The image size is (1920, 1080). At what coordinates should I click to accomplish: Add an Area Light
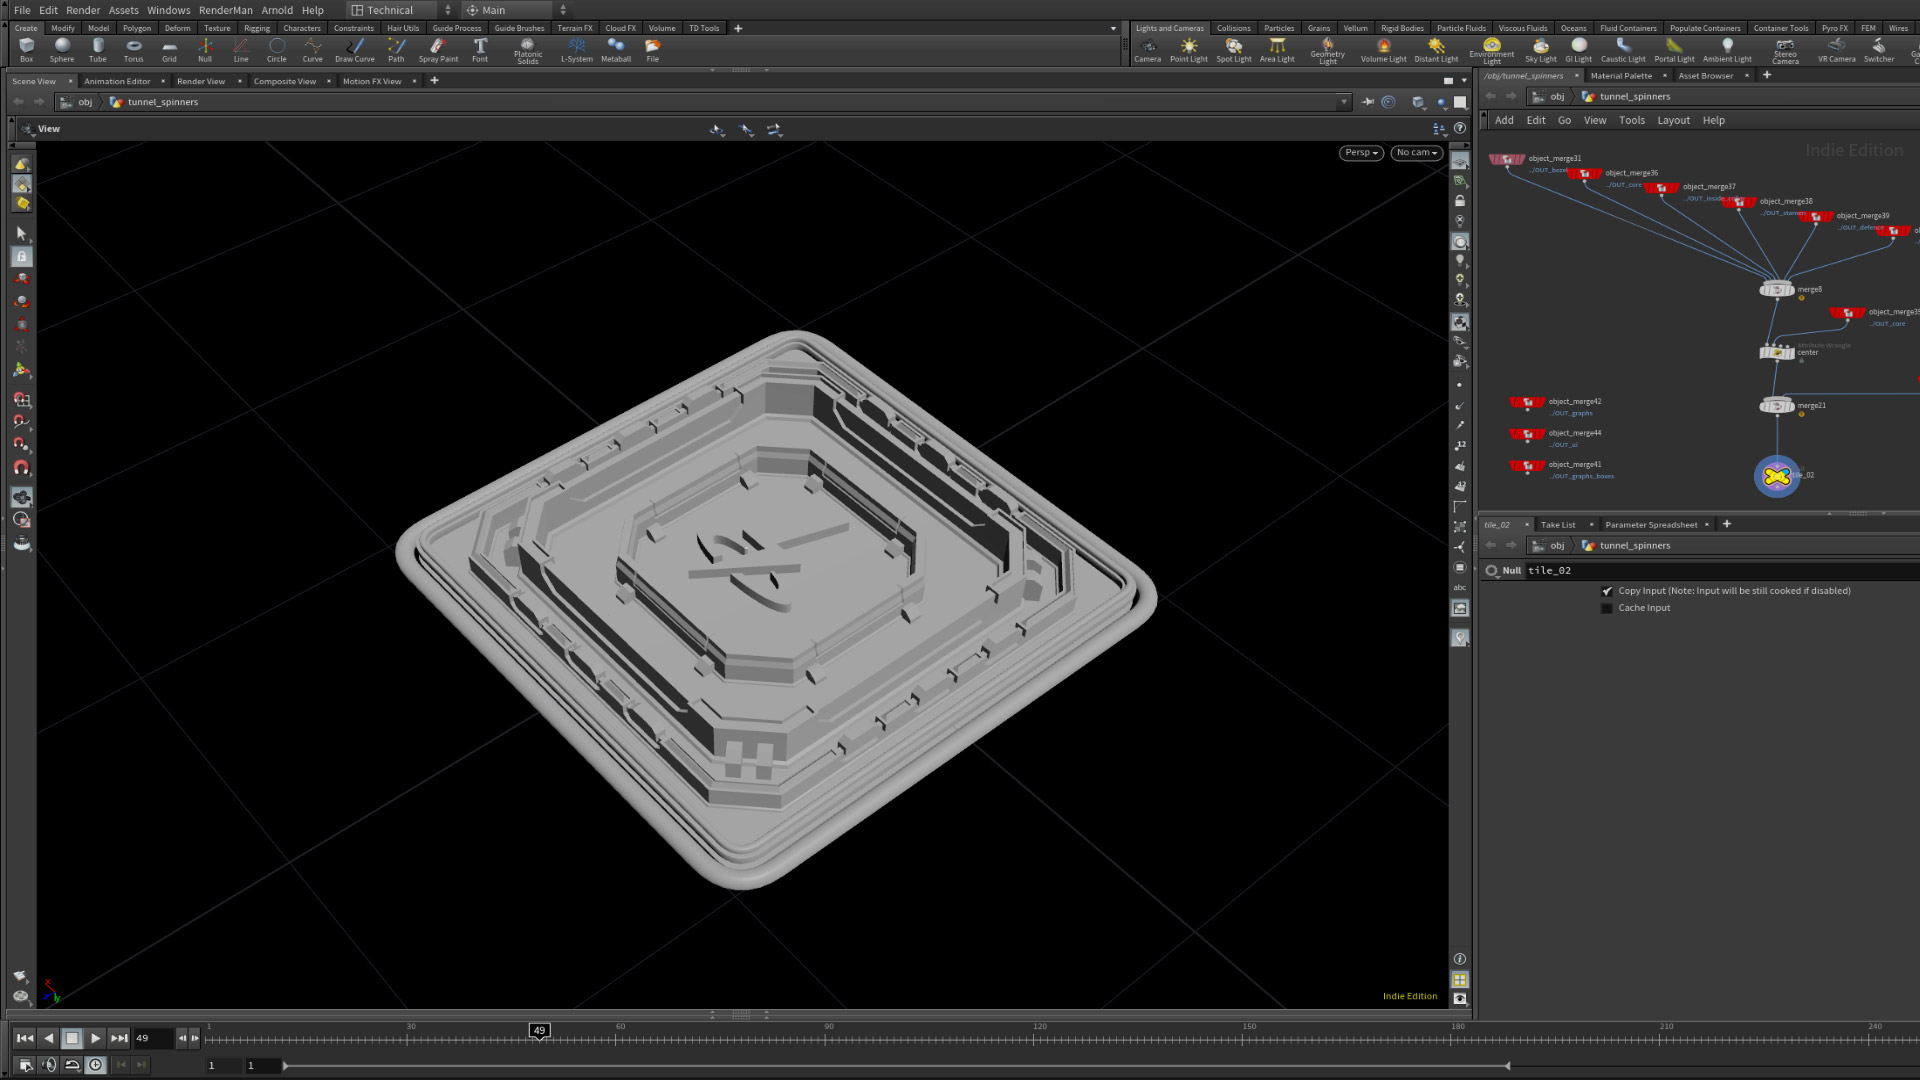coord(1277,51)
